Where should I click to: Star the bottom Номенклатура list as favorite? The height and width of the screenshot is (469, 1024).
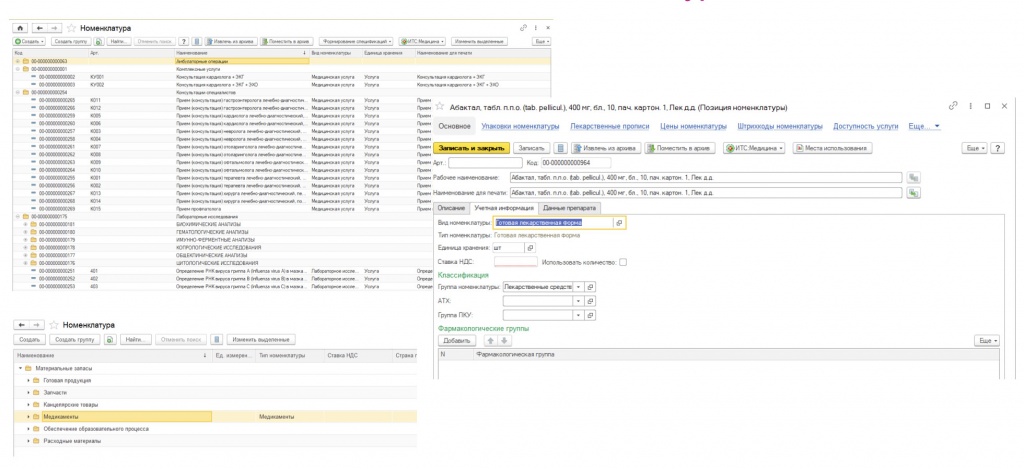coord(54,325)
